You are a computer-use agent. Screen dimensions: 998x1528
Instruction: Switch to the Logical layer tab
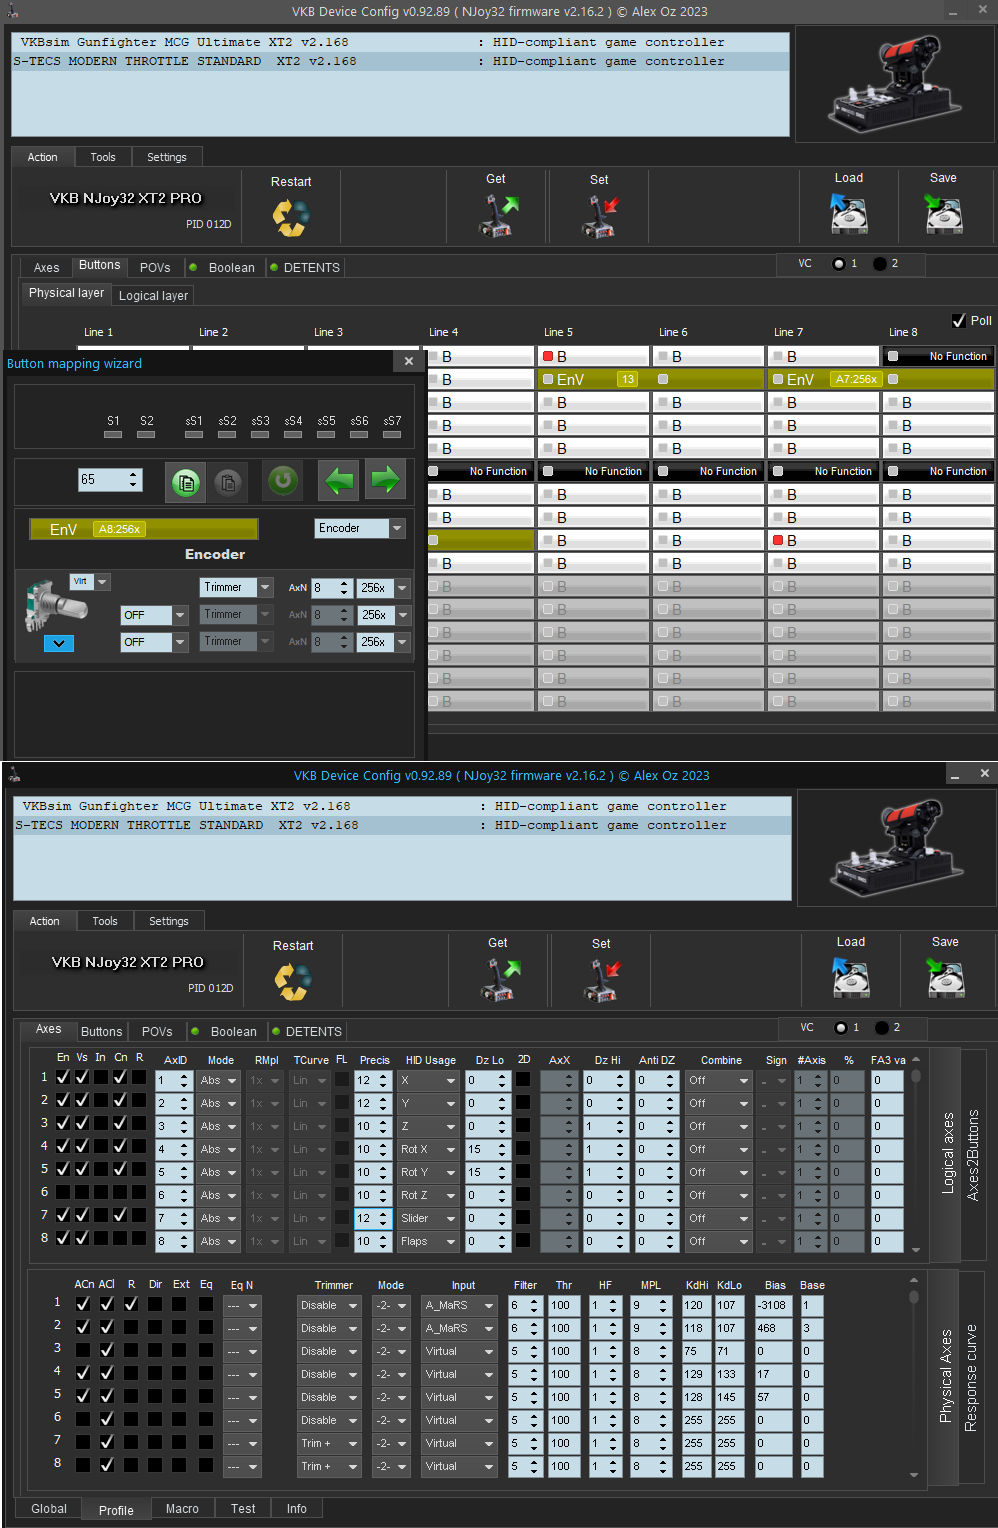pyautogui.click(x=153, y=296)
